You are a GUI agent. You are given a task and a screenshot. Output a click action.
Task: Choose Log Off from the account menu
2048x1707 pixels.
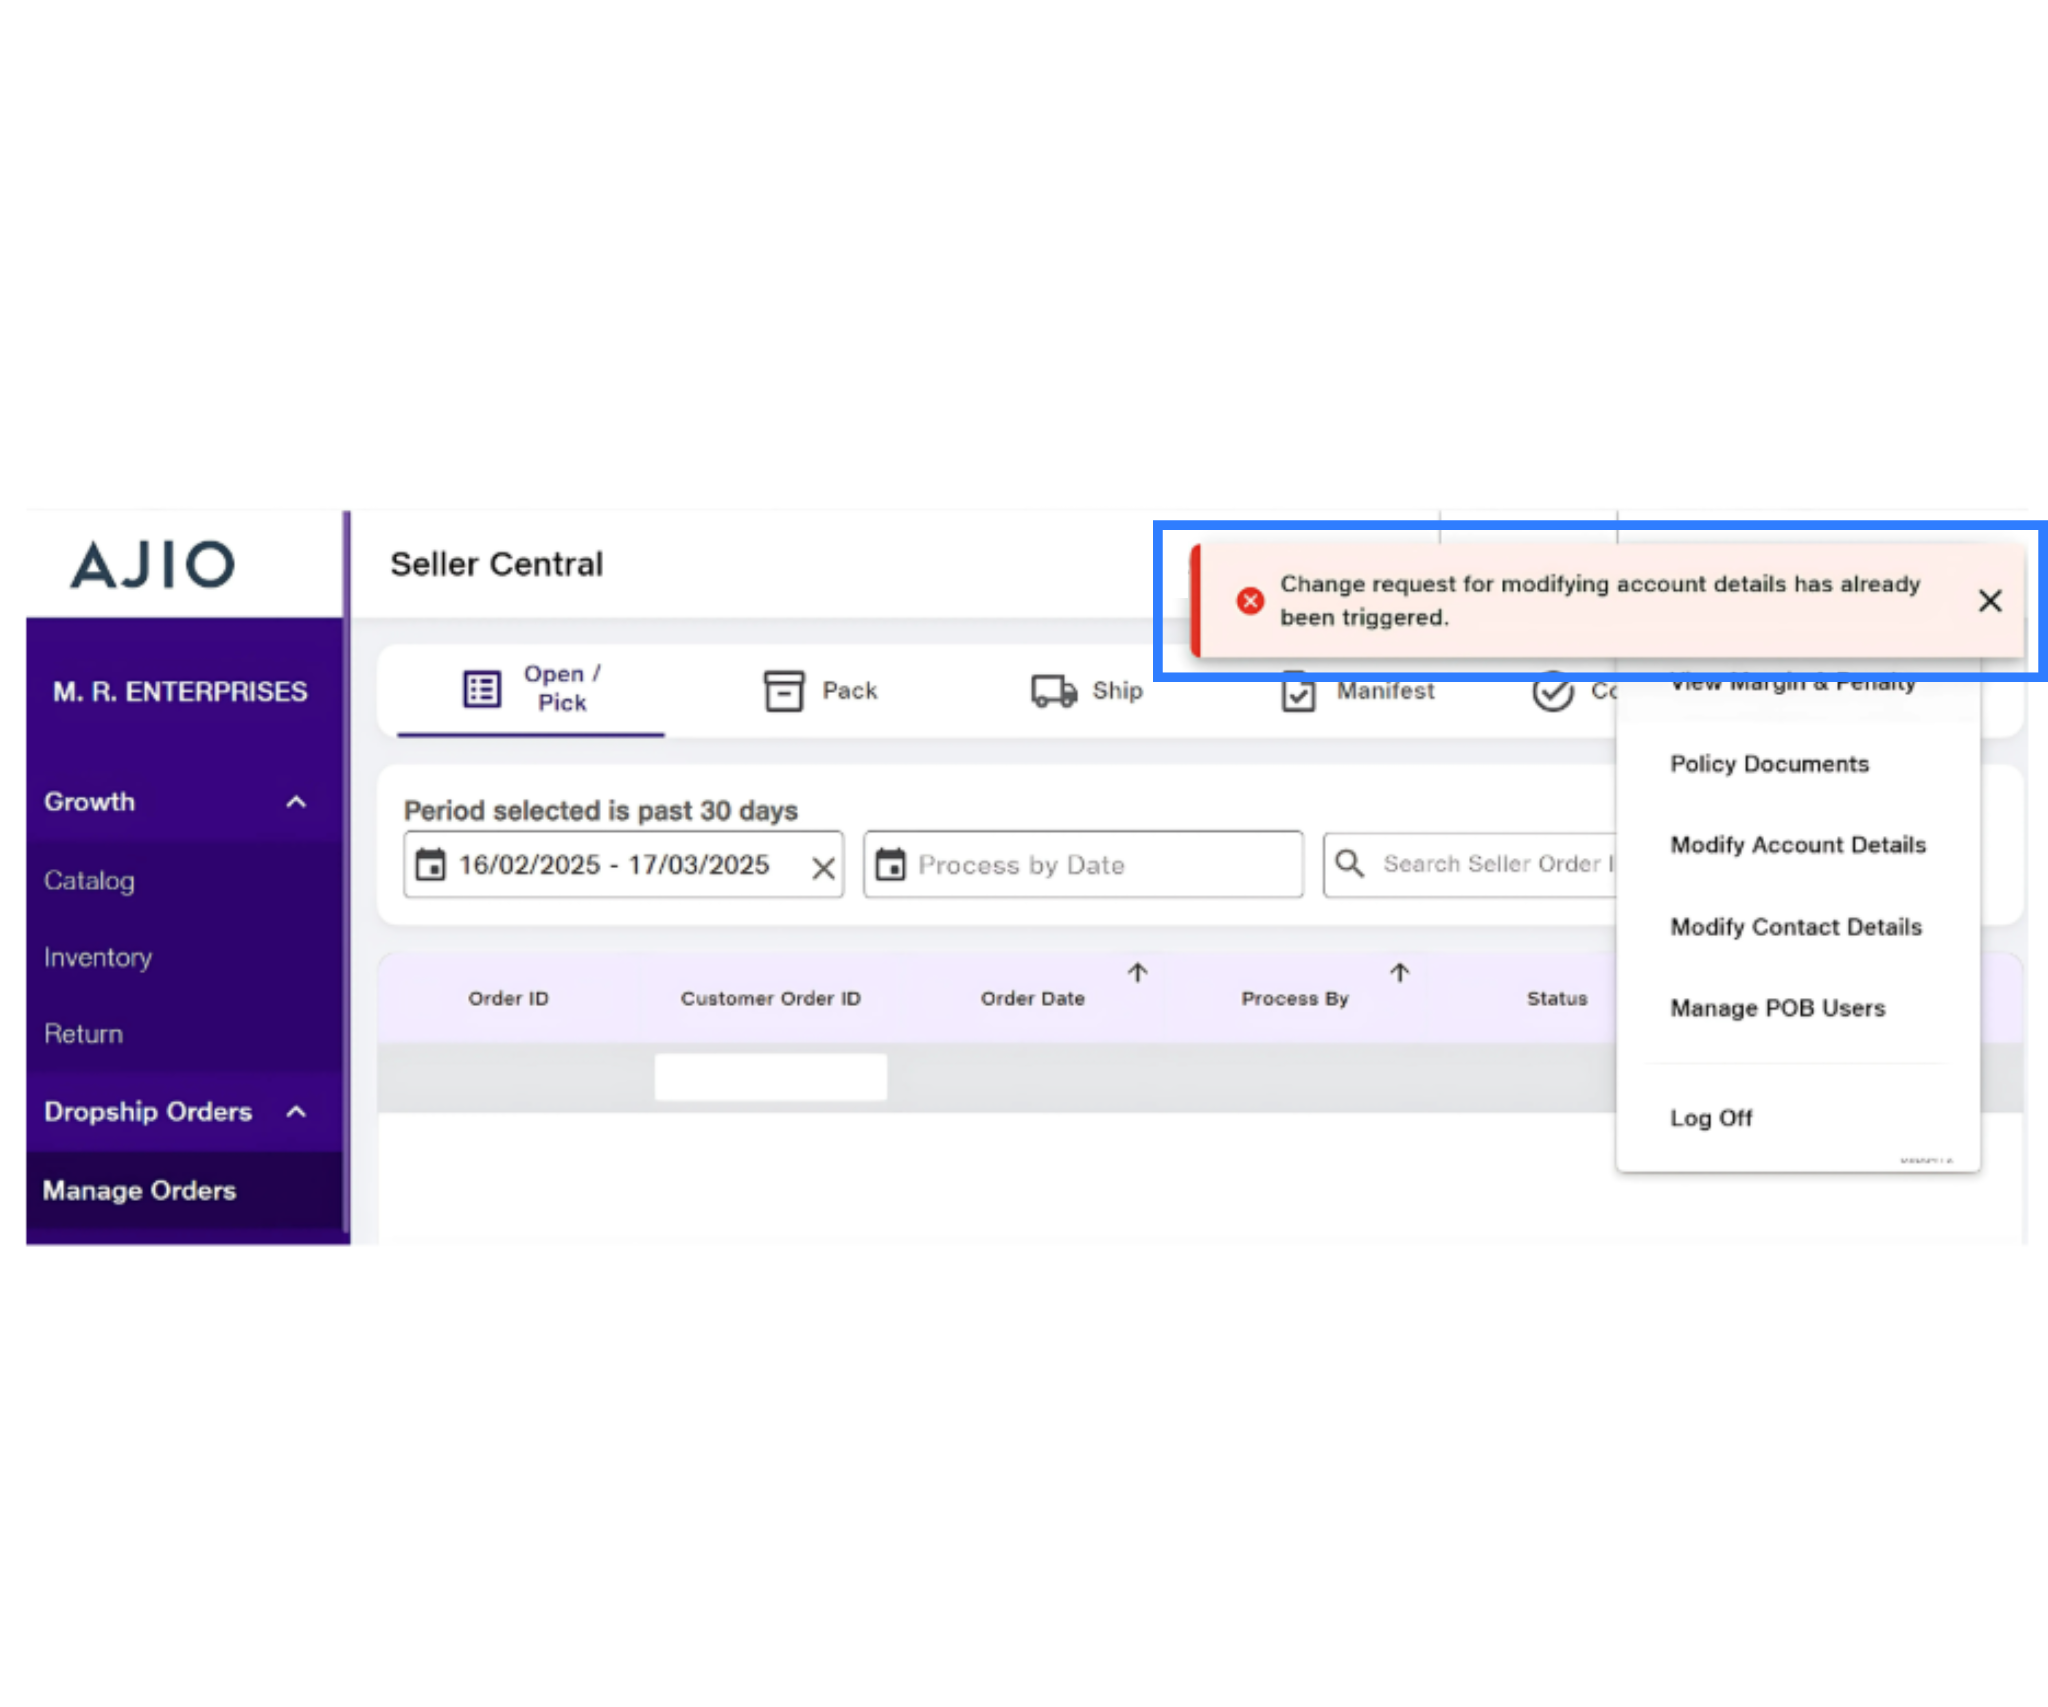[x=1711, y=1118]
